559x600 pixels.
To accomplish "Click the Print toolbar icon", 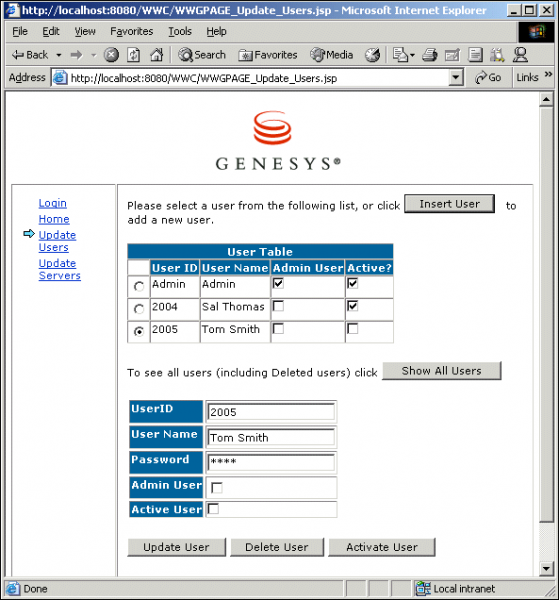I will coord(430,55).
